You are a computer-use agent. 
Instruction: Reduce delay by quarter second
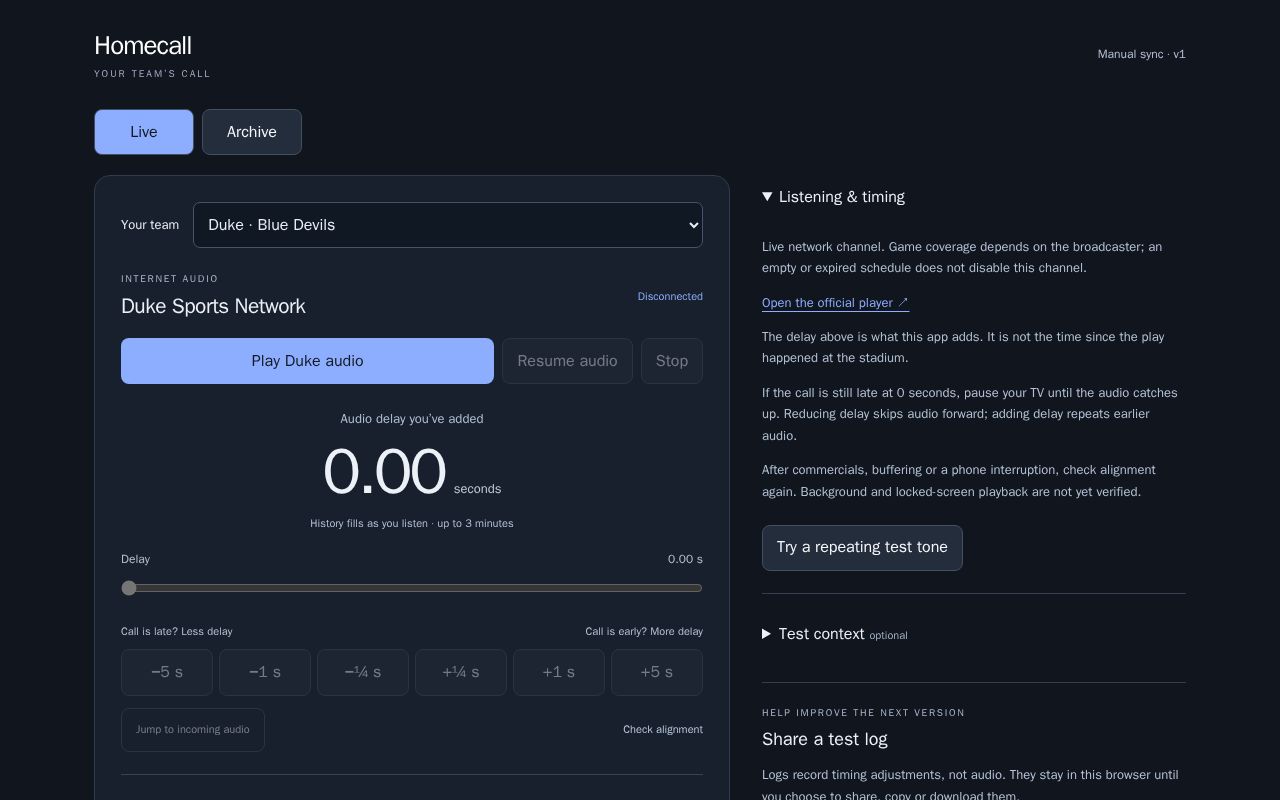tap(363, 672)
